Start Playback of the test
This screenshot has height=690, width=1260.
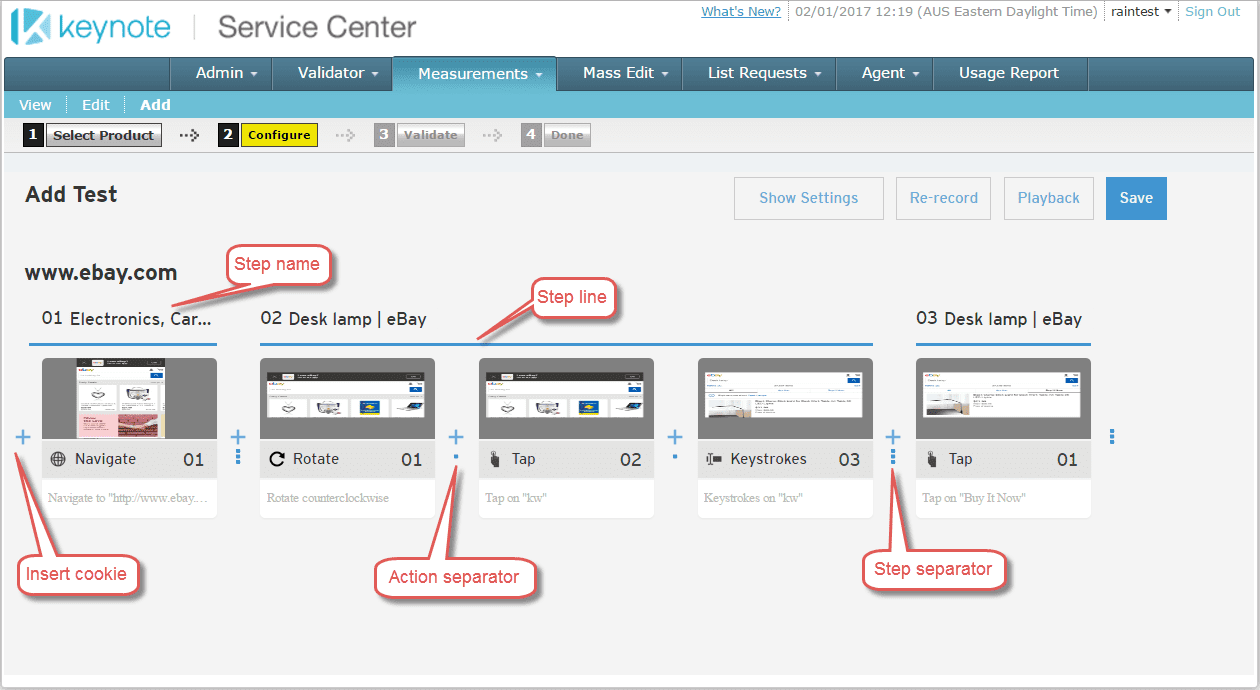(1049, 198)
